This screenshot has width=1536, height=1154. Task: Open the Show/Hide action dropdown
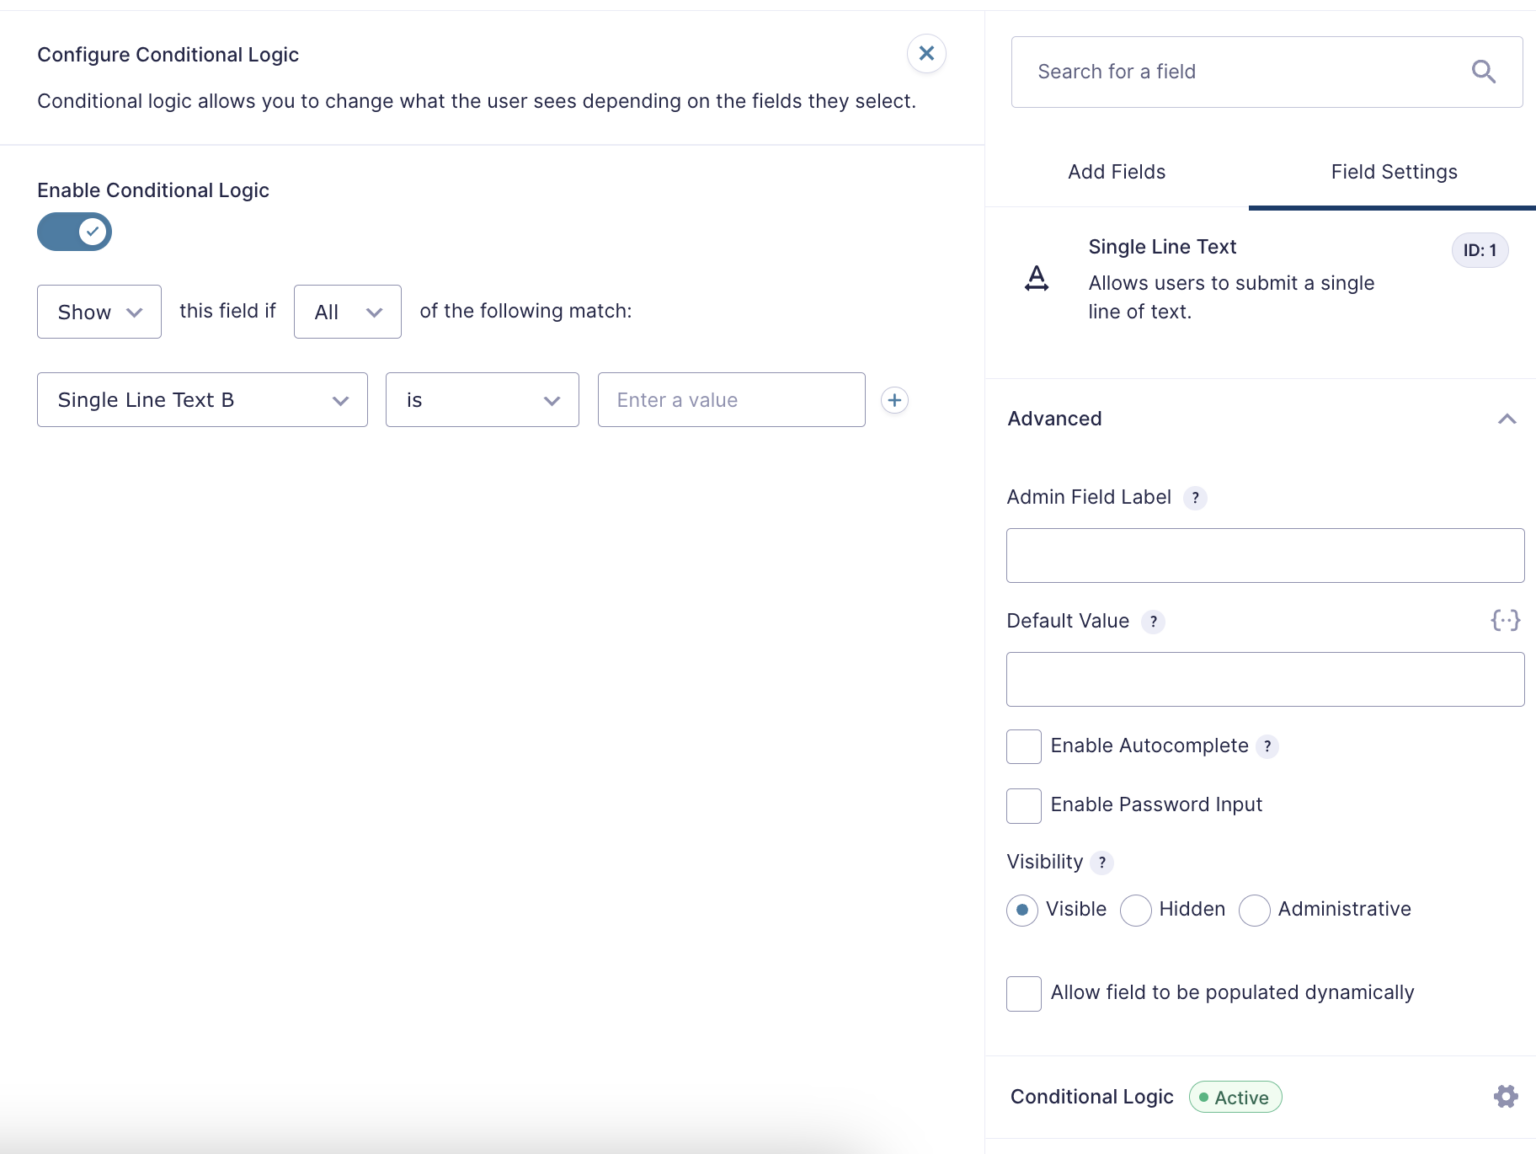coord(98,311)
